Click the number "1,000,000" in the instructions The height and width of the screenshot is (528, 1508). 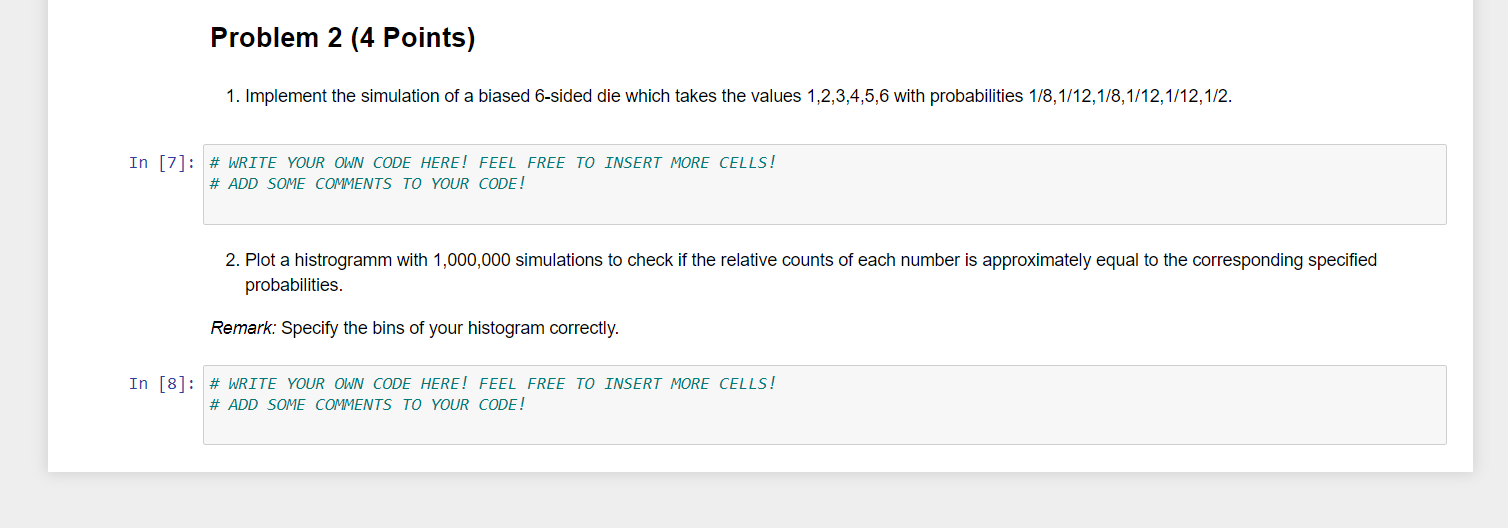click(472, 260)
